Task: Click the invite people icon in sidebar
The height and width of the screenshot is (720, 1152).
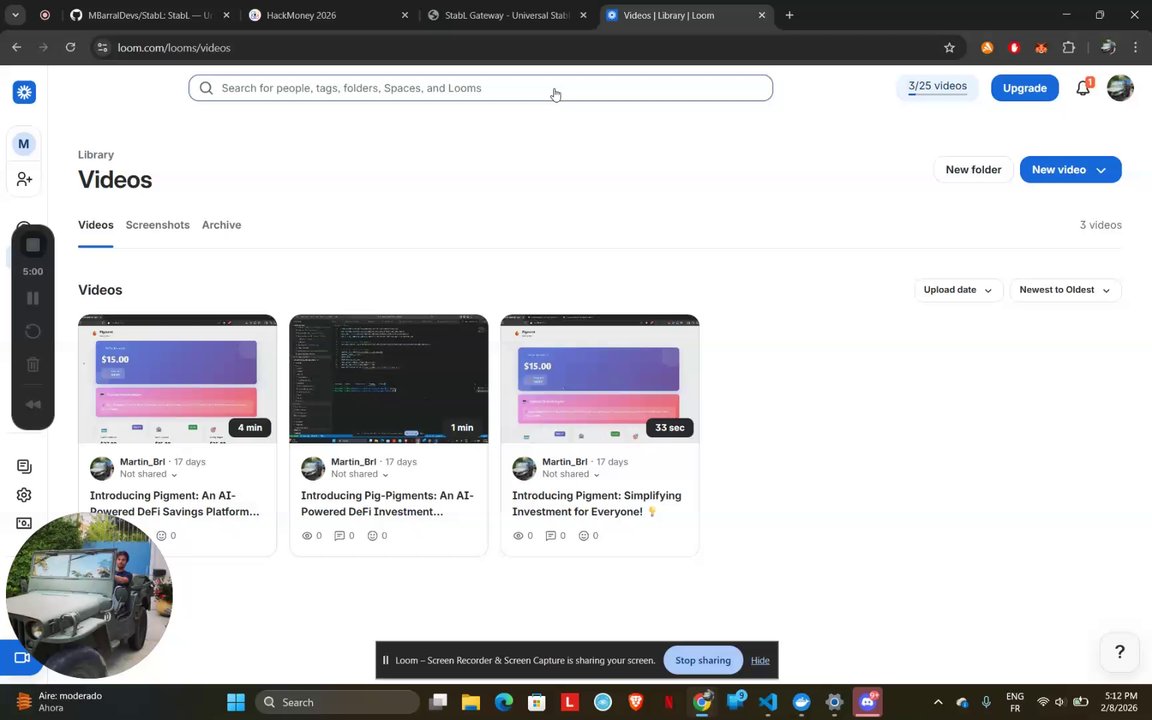Action: (x=24, y=179)
